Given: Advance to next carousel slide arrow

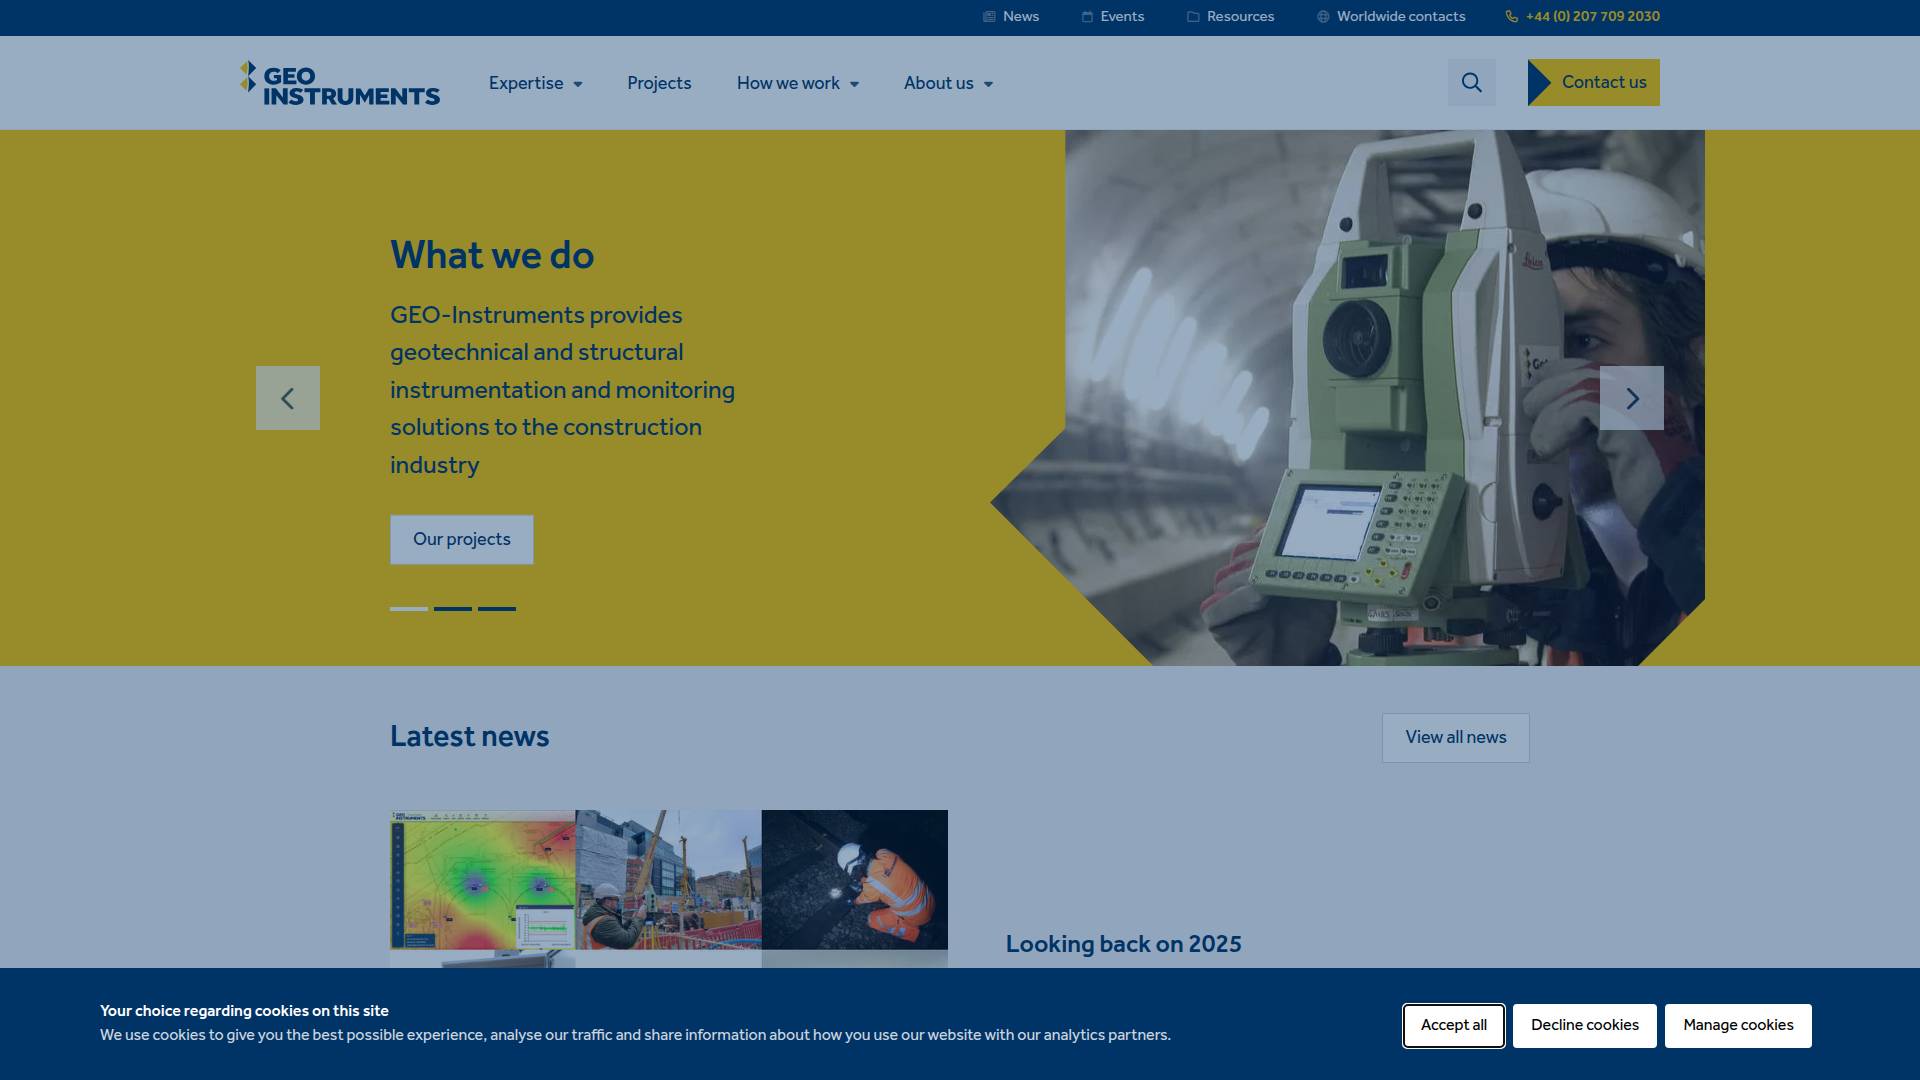Looking at the screenshot, I should pos(1631,398).
